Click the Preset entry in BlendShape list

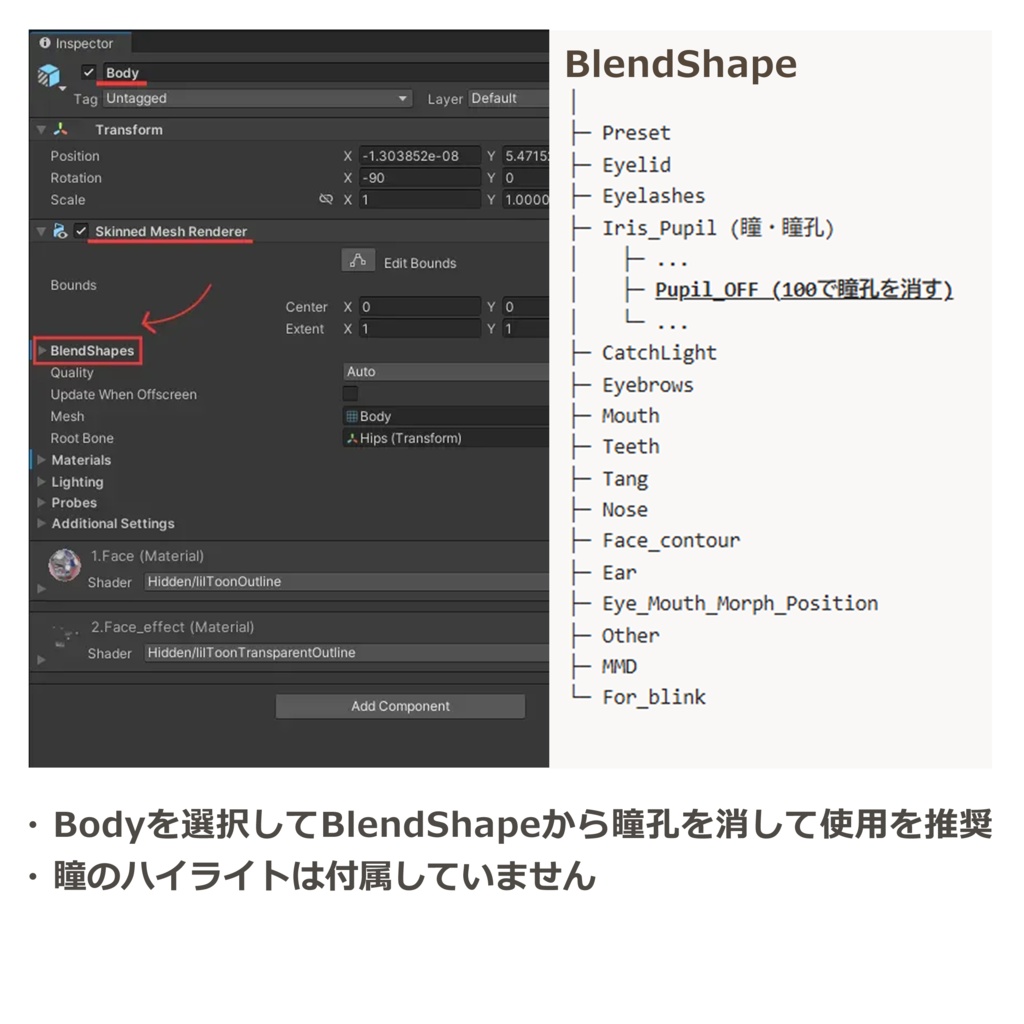click(x=636, y=133)
